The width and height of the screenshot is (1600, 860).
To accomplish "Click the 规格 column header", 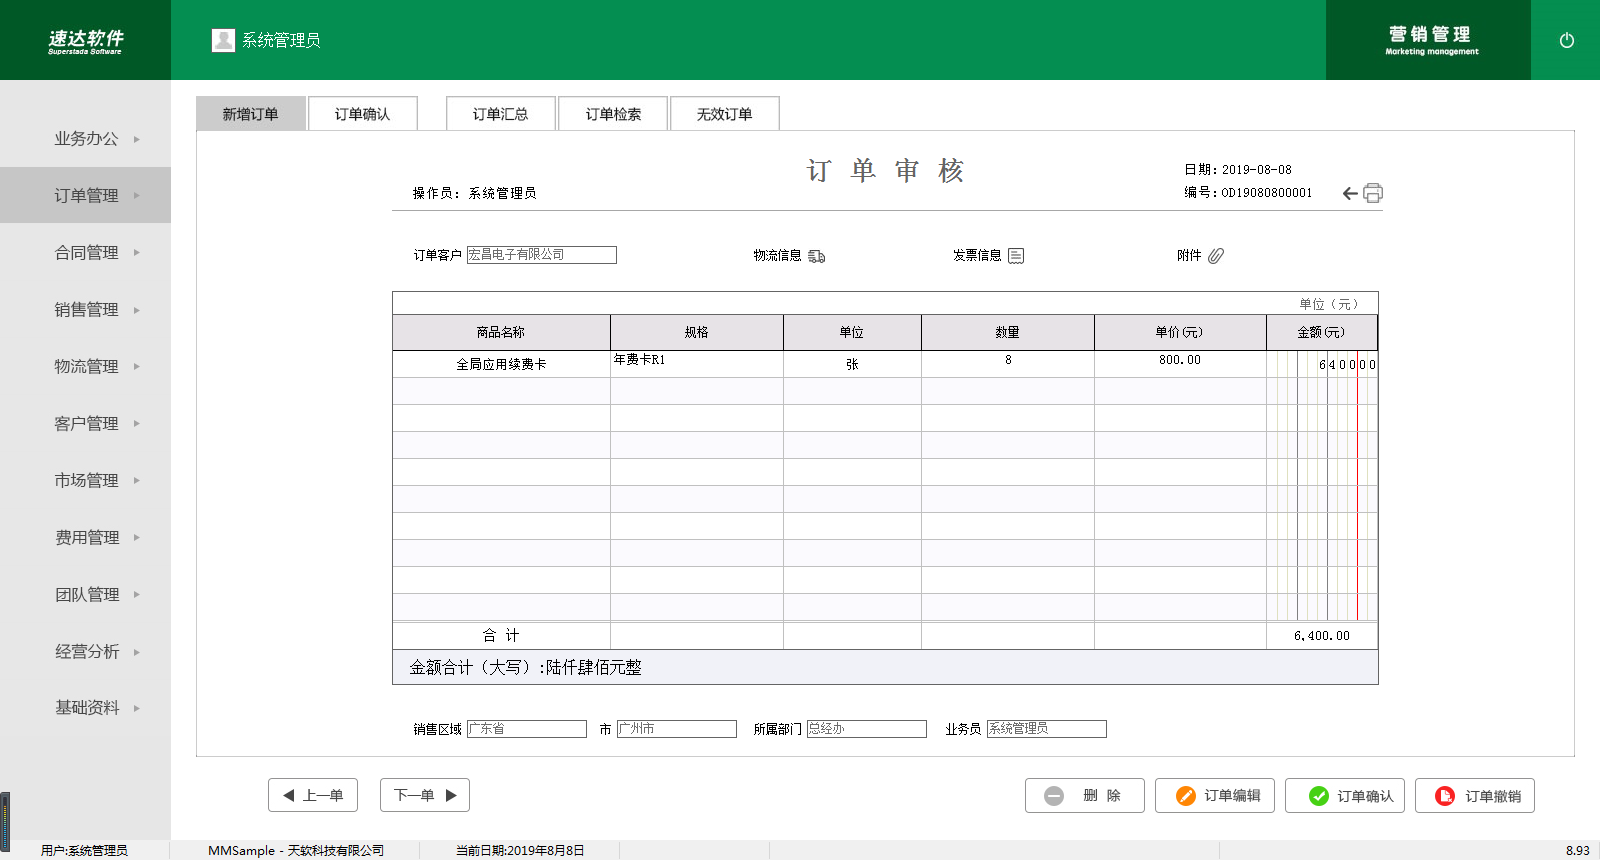I will [697, 332].
